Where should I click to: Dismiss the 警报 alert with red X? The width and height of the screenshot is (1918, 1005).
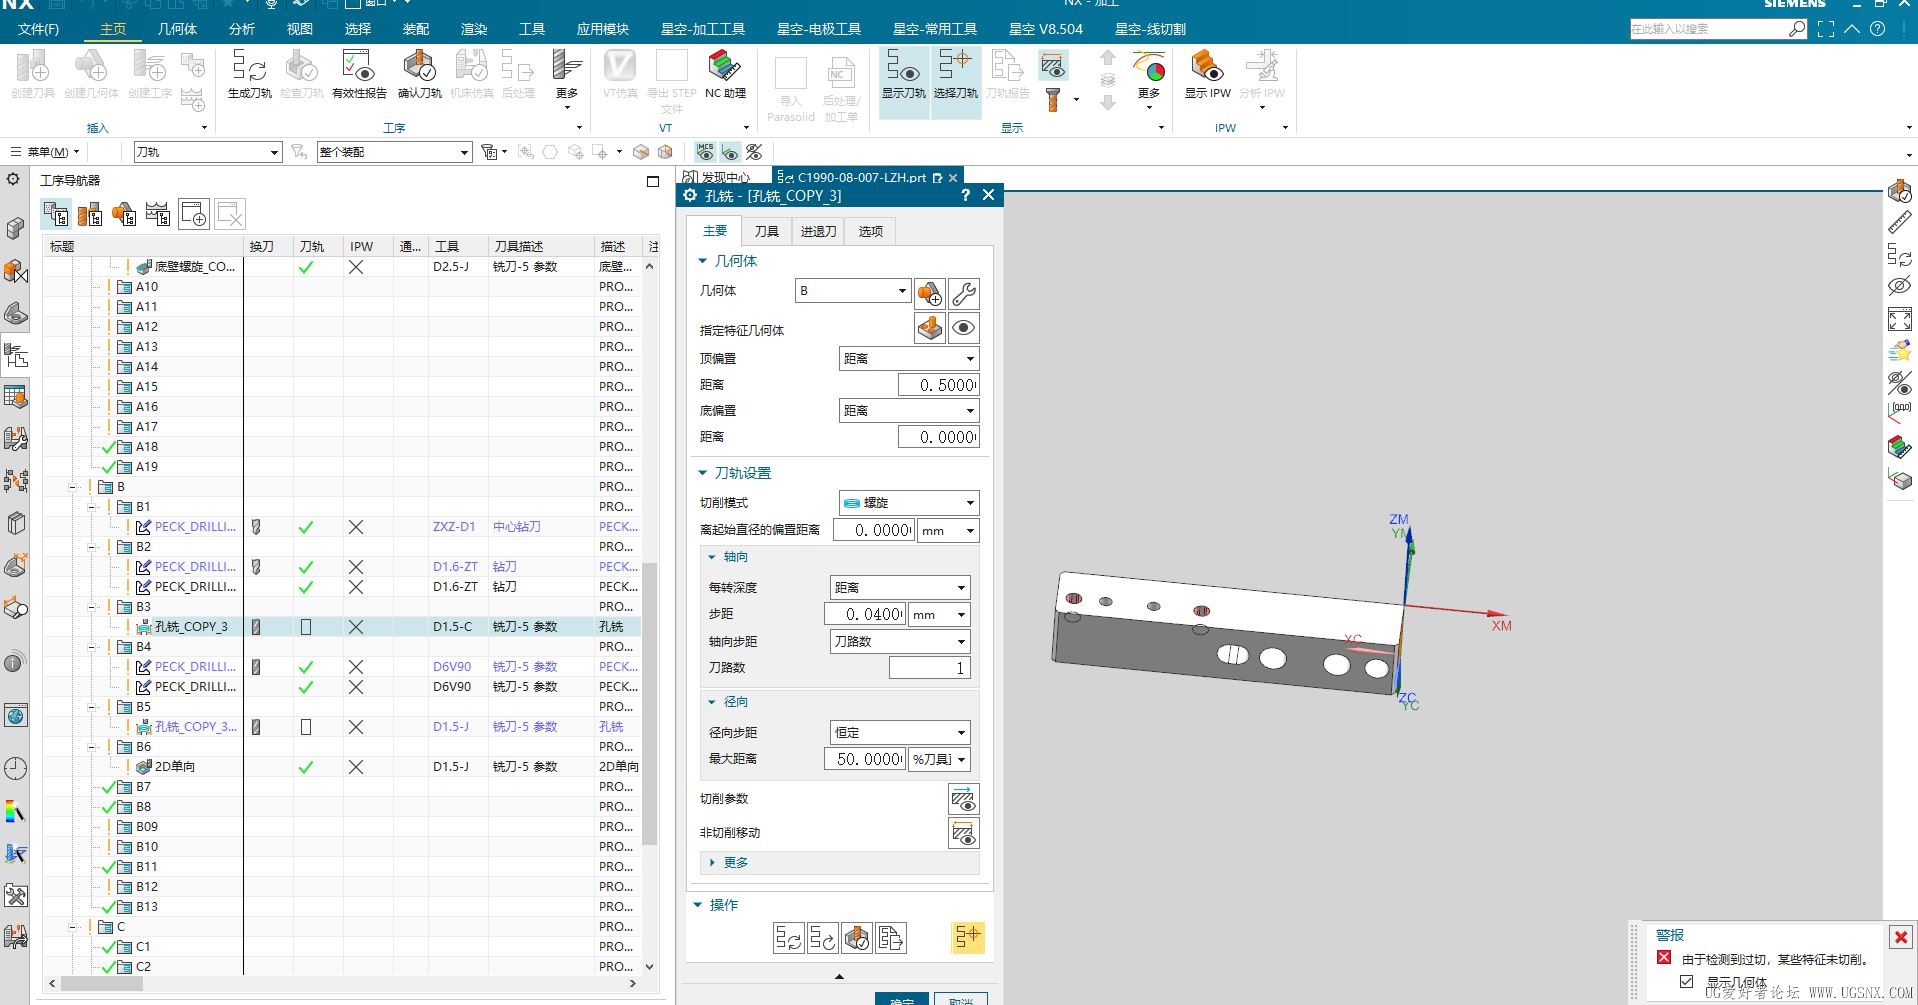[x=1901, y=937]
